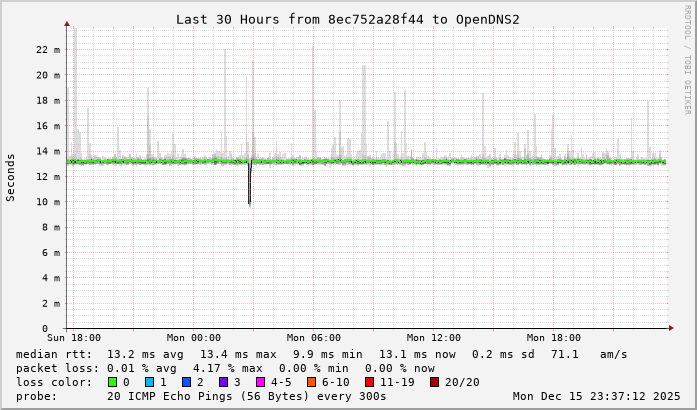Click the 'Seconds' y-axis label
The height and width of the screenshot is (410, 697).
11,177
